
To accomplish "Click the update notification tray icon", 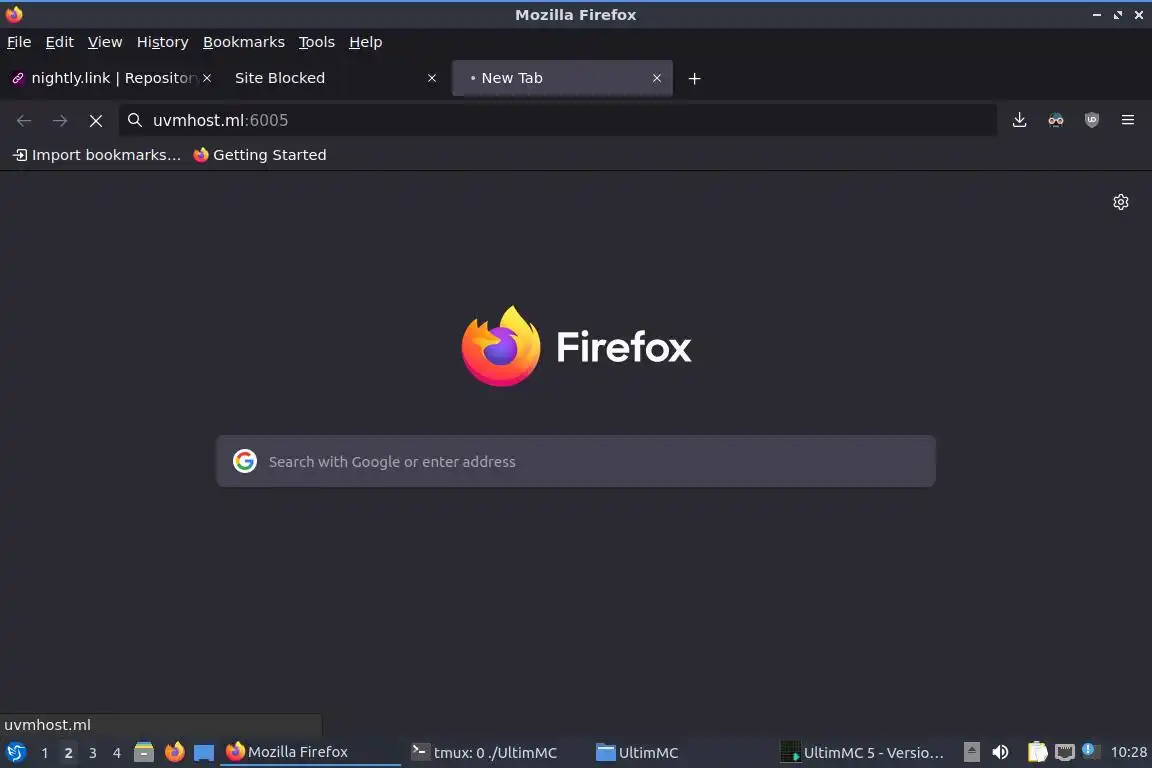I will coord(1090,751).
